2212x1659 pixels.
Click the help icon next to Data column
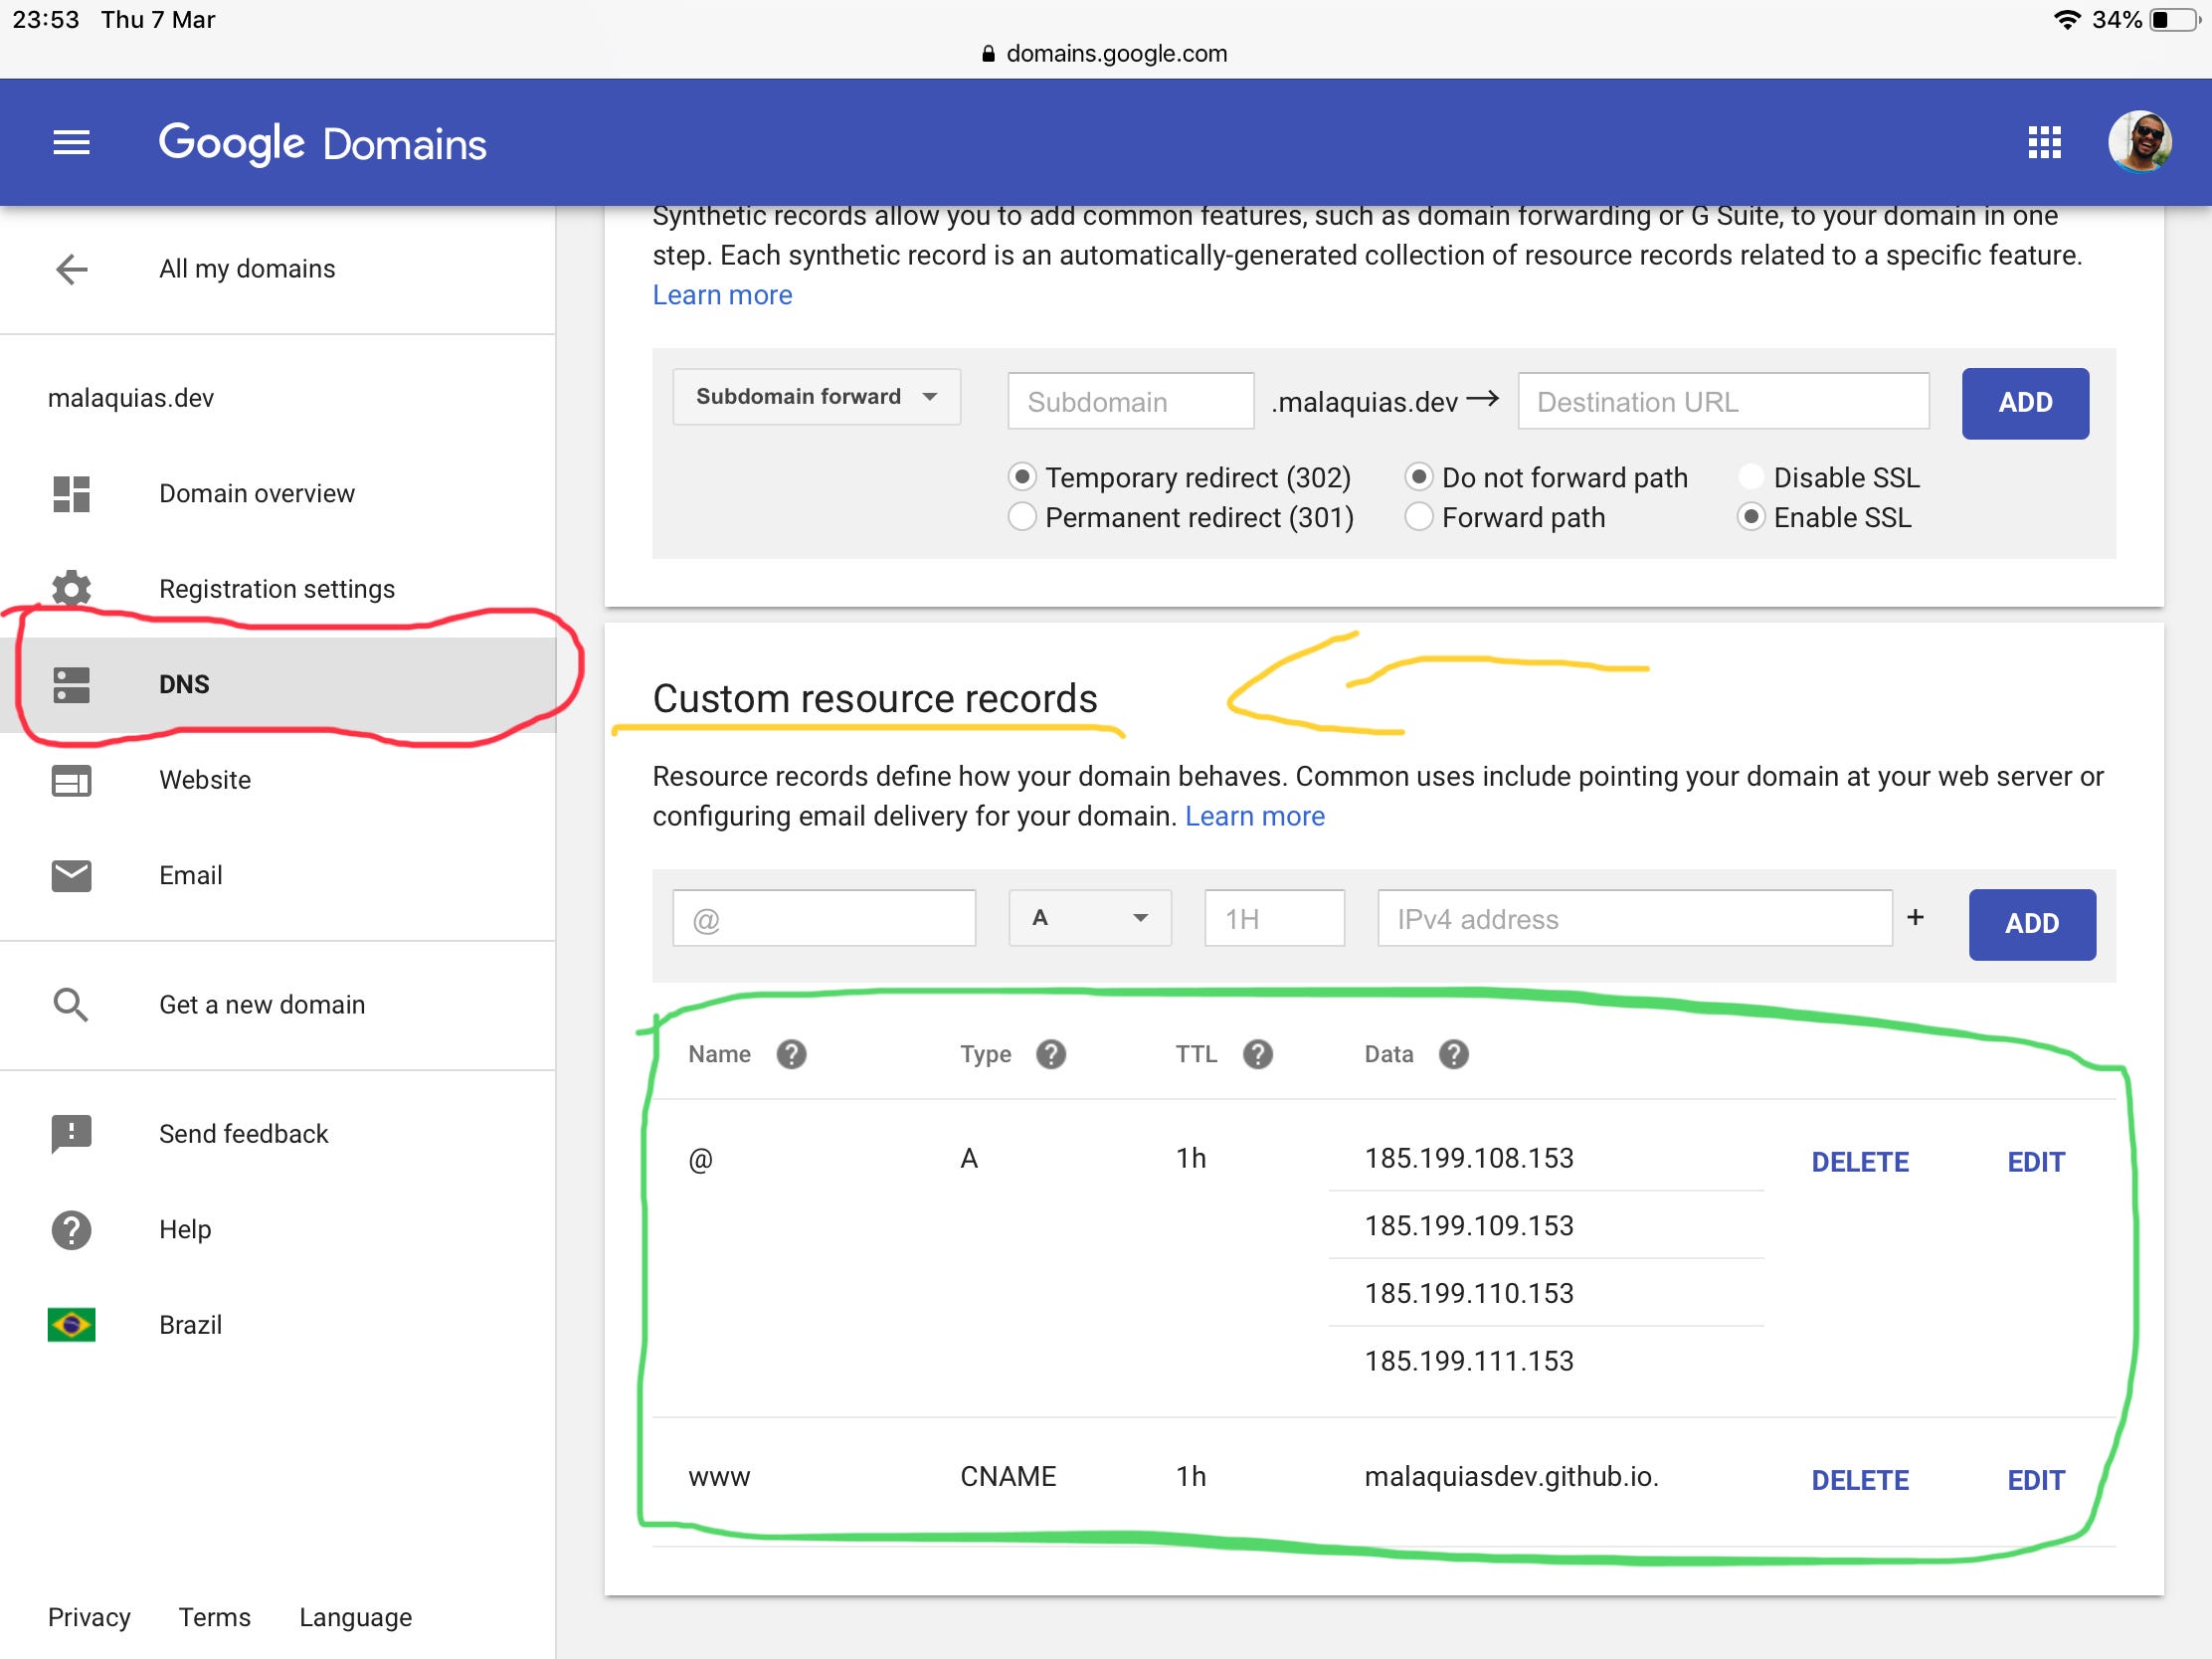1453,1054
